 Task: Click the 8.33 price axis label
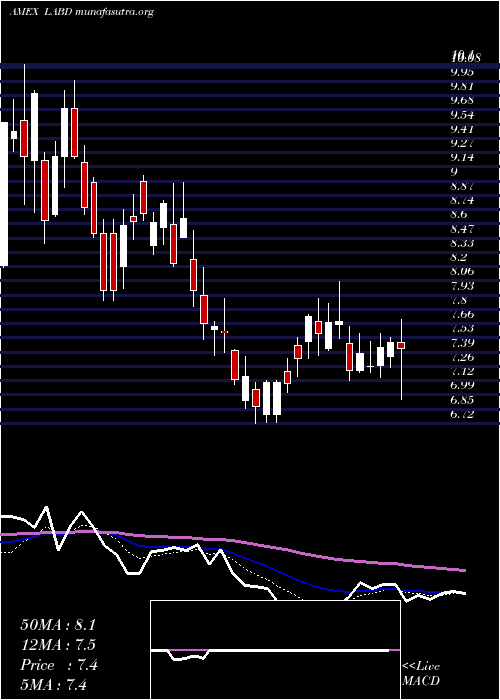[462, 243]
